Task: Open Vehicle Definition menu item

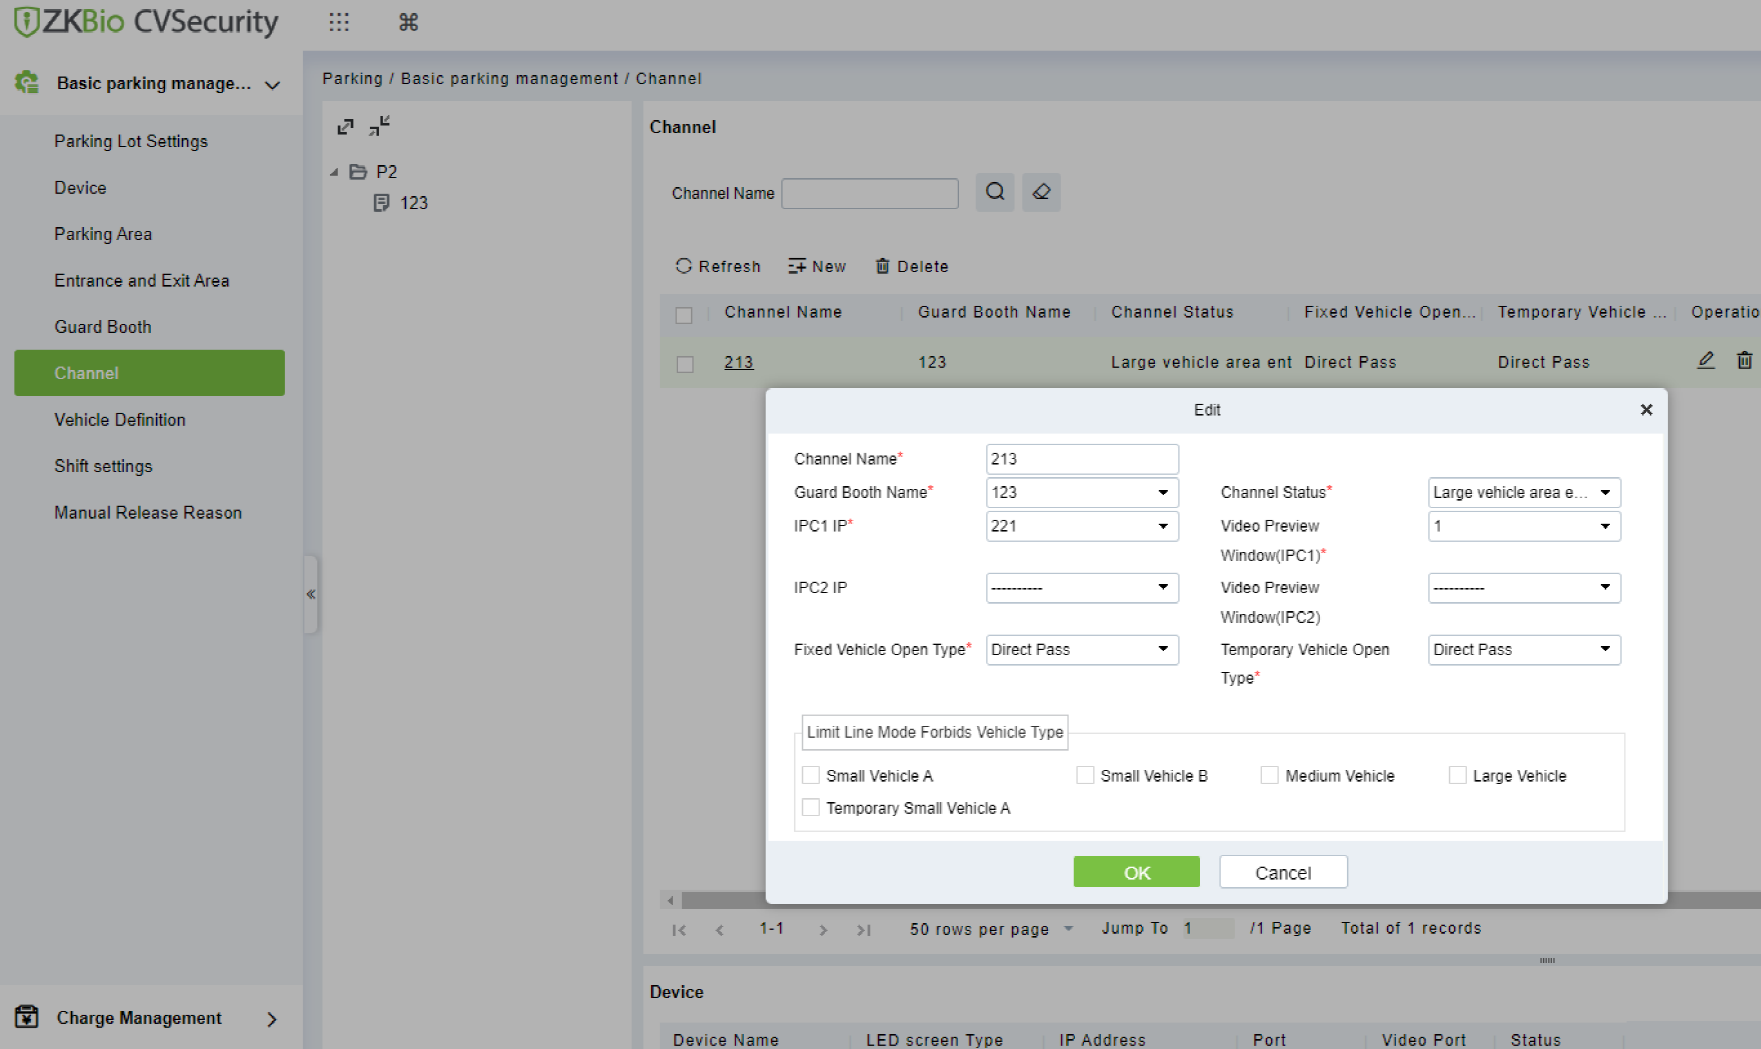Action: pos(120,420)
